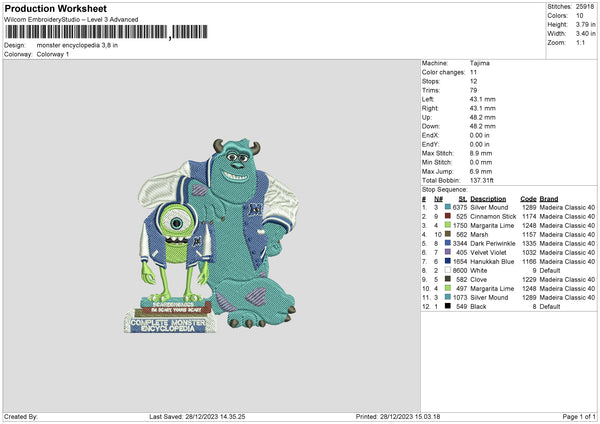This screenshot has width=600, height=424.
Task: Select design name 'monster encyclopedia 3,8 in'
Action: coord(77,45)
